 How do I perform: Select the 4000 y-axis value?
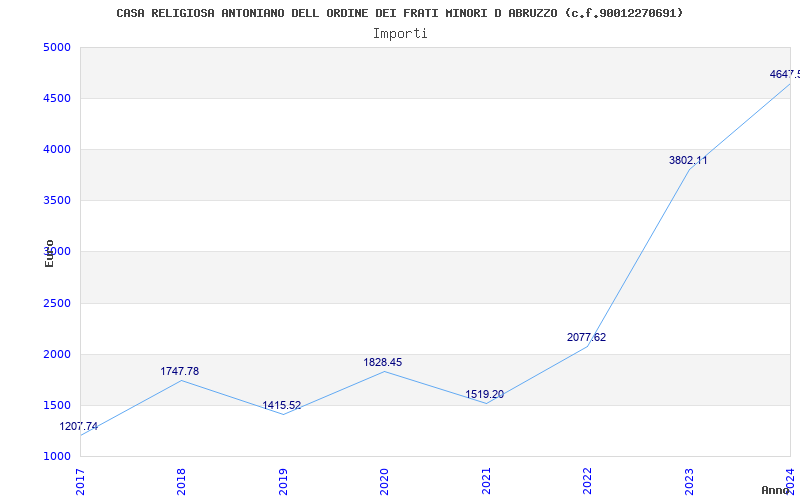(57, 149)
